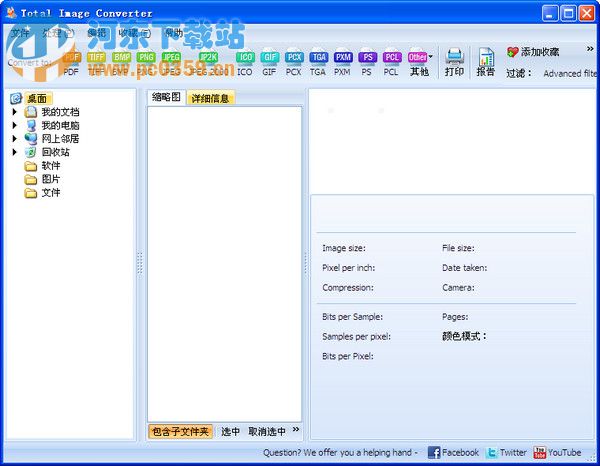Click the 'File size:' label
Viewport: 600px width, 466px height.
(x=458, y=248)
